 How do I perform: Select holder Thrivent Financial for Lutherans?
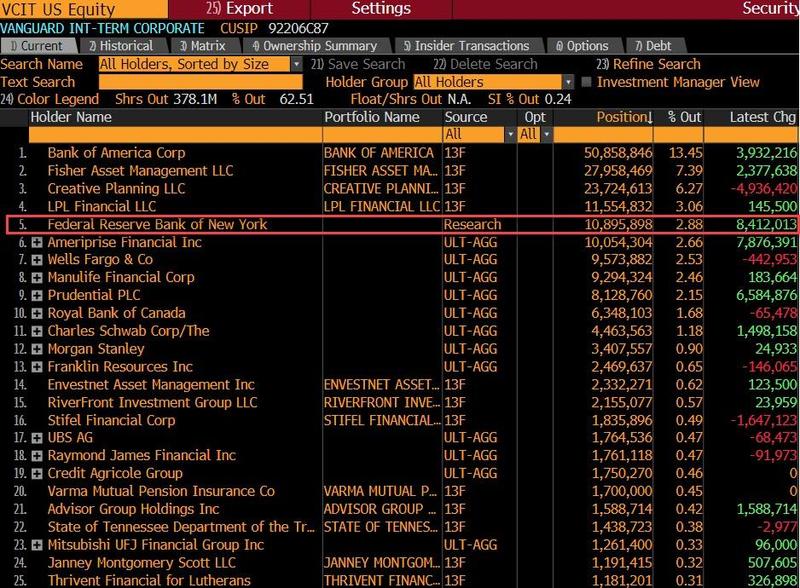click(x=149, y=581)
